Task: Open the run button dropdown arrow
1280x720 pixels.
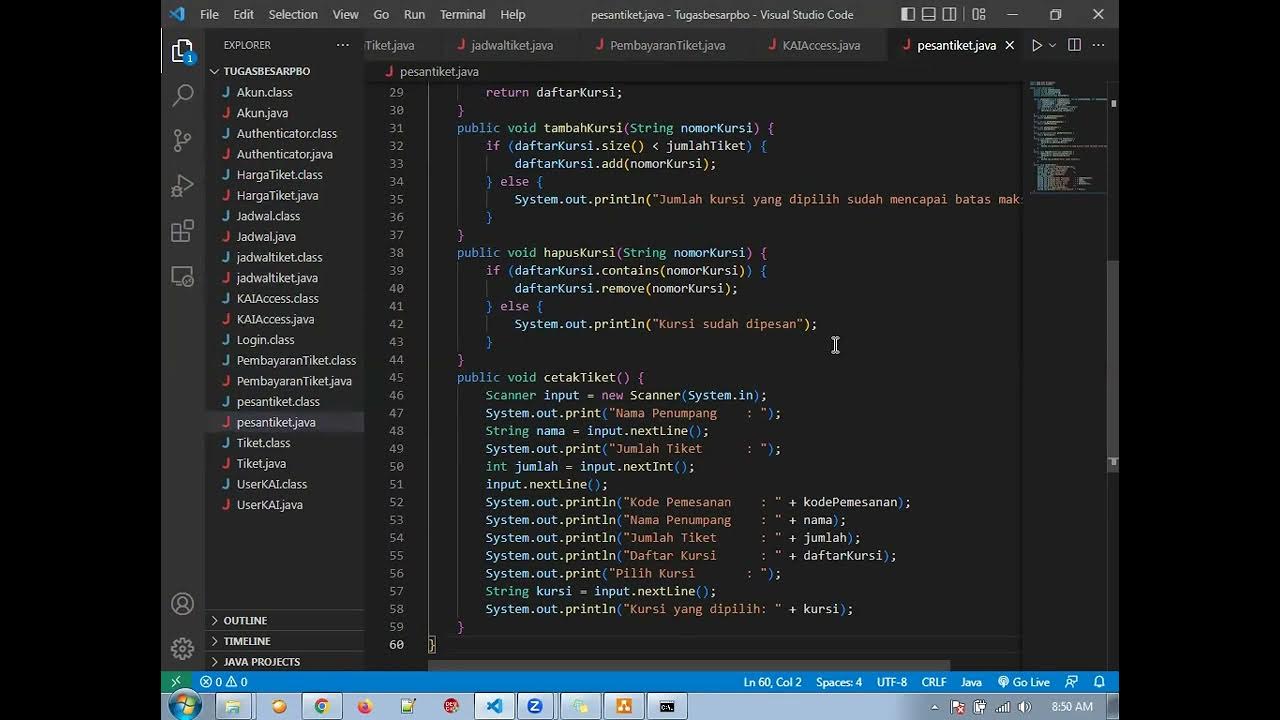Action: coord(1052,45)
